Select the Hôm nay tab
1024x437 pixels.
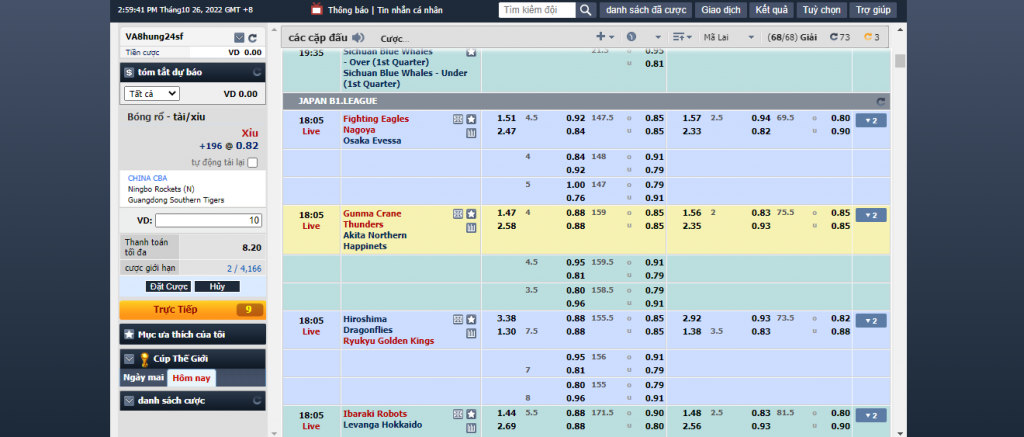point(191,378)
